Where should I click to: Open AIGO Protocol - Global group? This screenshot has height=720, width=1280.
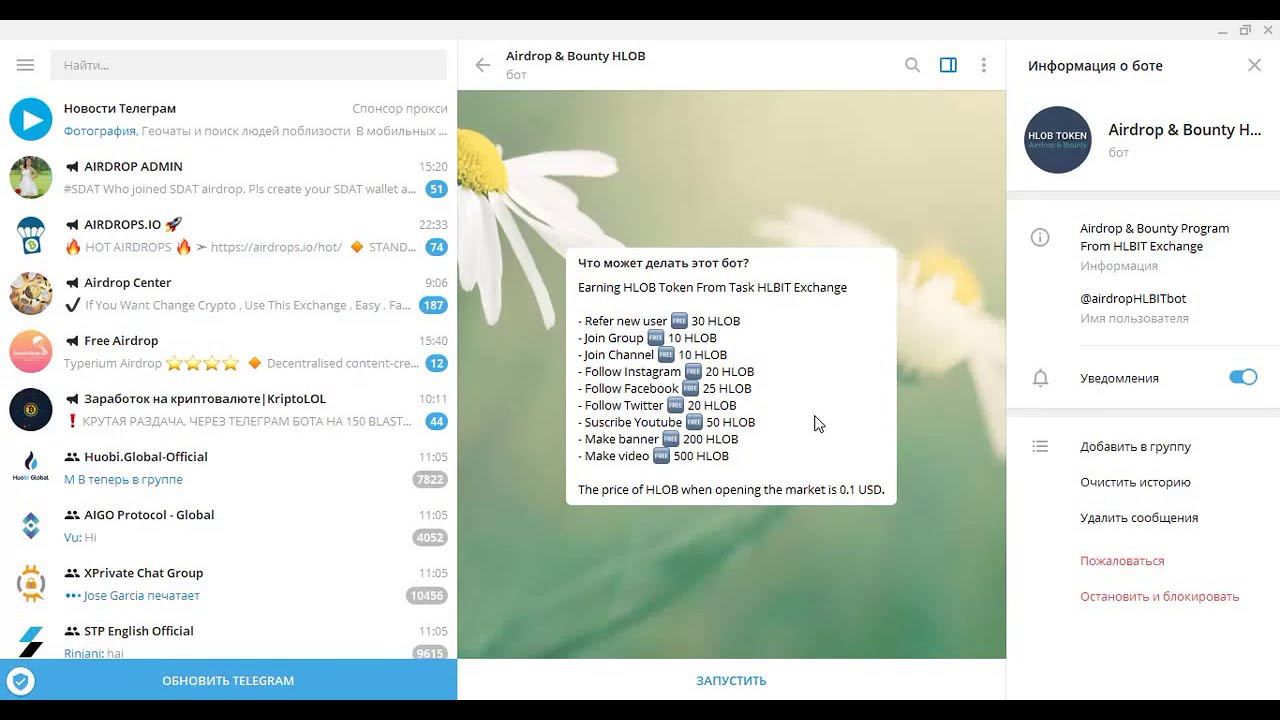point(228,525)
